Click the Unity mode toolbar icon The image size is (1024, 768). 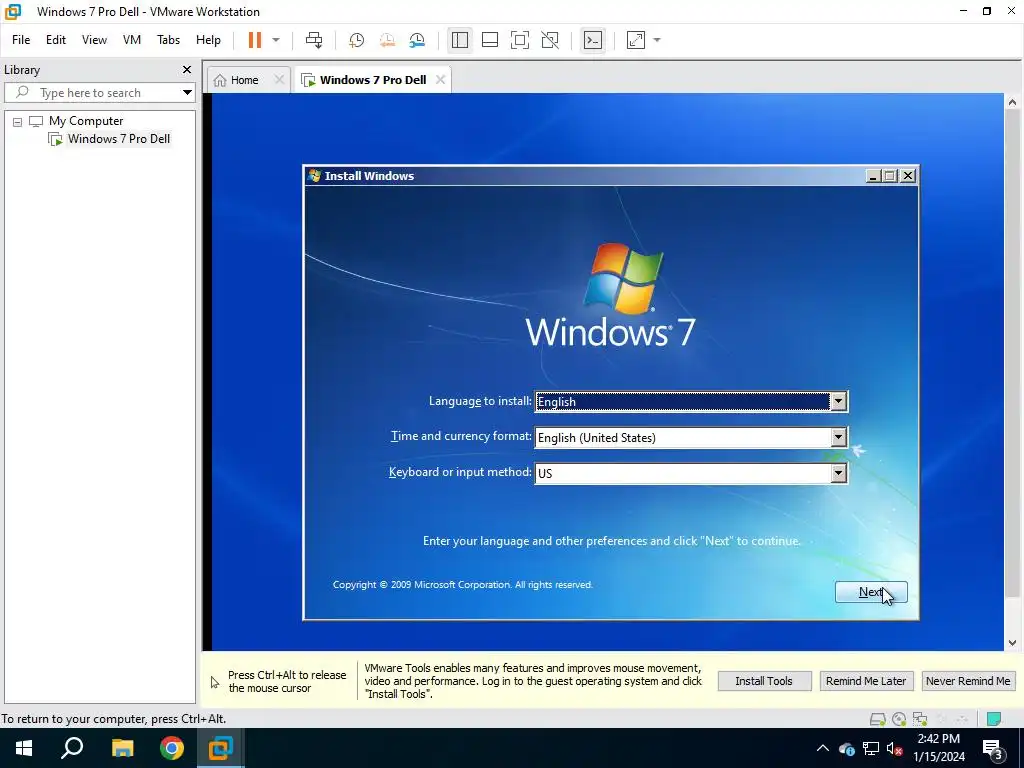tap(550, 40)
